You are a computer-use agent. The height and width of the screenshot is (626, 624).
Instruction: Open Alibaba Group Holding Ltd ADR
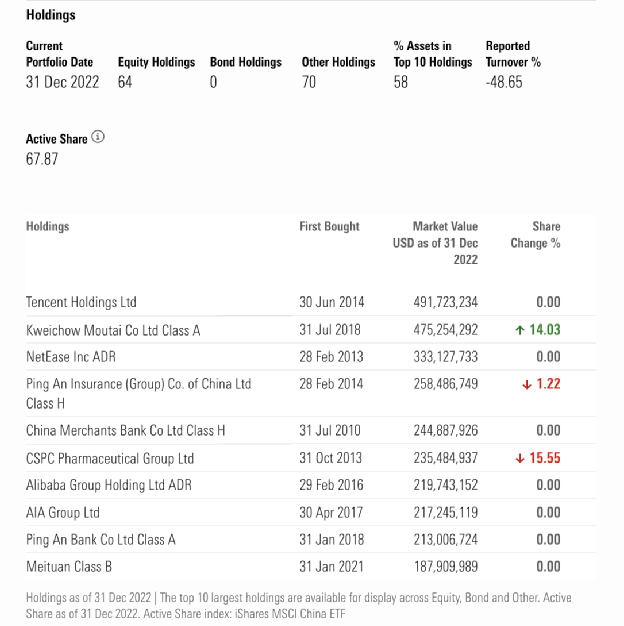pyautogui.click(x=109, y=485)
